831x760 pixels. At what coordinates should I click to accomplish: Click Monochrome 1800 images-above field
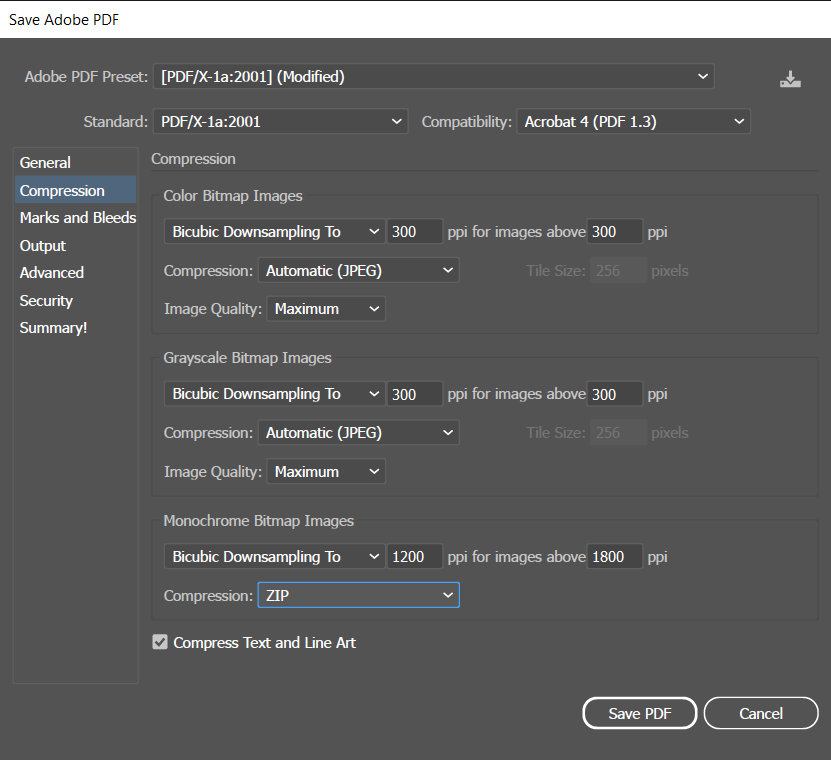615,556
